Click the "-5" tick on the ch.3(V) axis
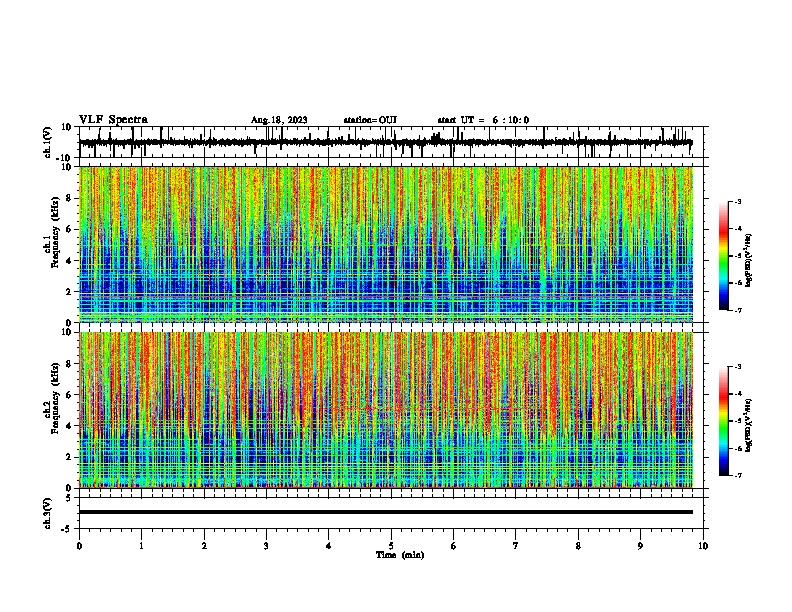The height and width of the screenshot is (612, 792). click(x=67, y=529)
